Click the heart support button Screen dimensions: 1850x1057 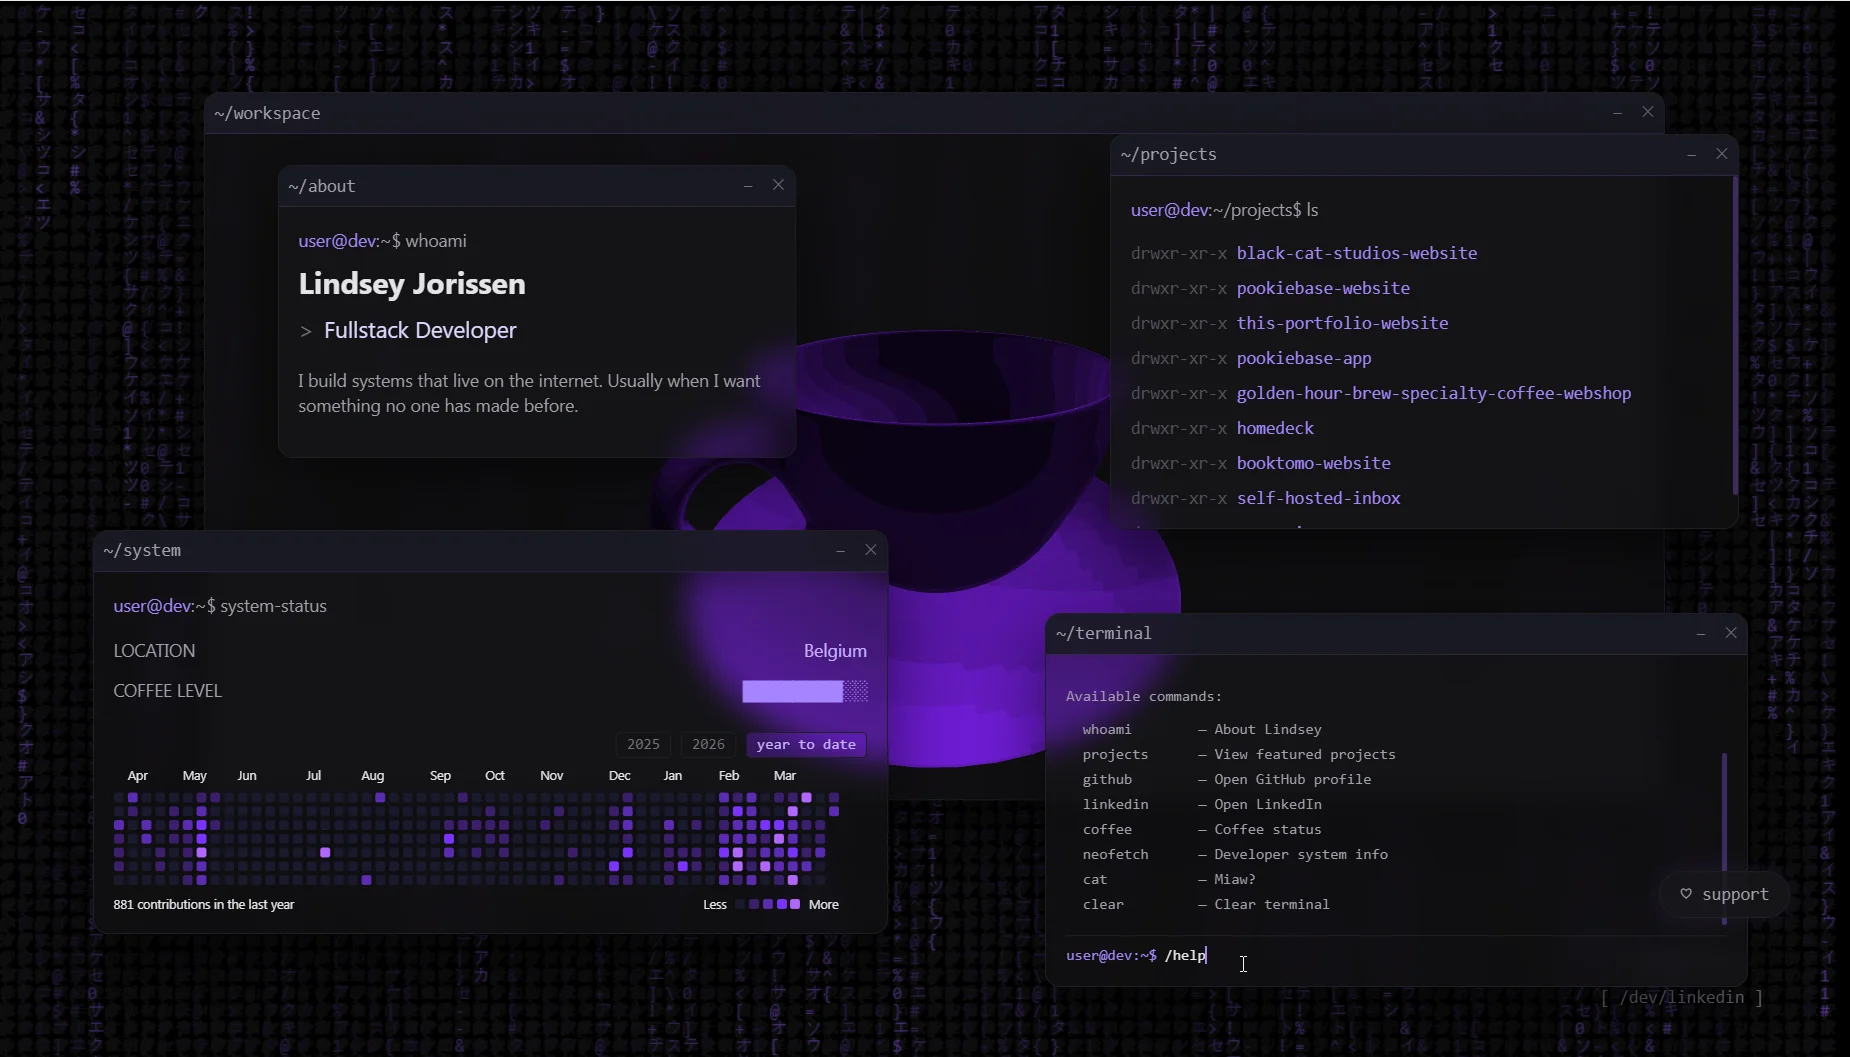1723,893
